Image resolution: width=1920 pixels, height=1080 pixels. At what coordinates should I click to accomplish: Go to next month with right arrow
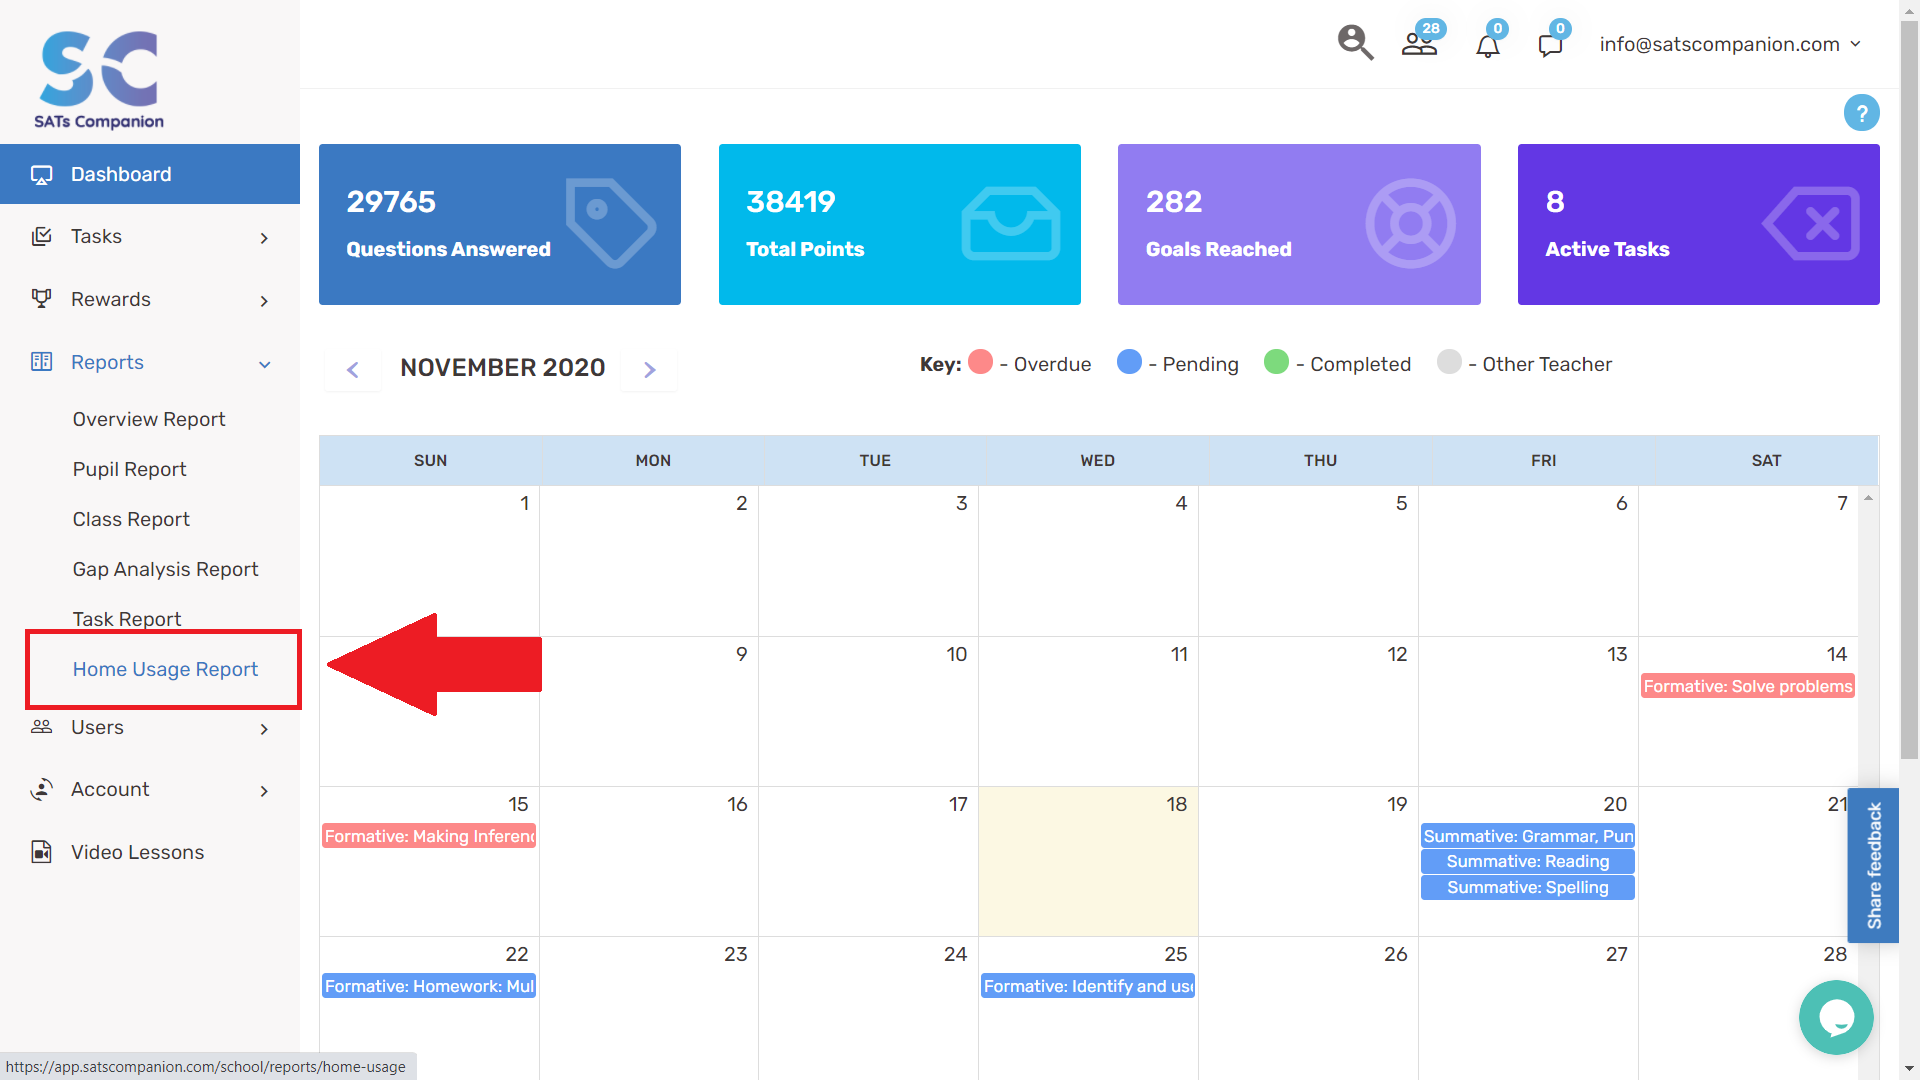650,370
